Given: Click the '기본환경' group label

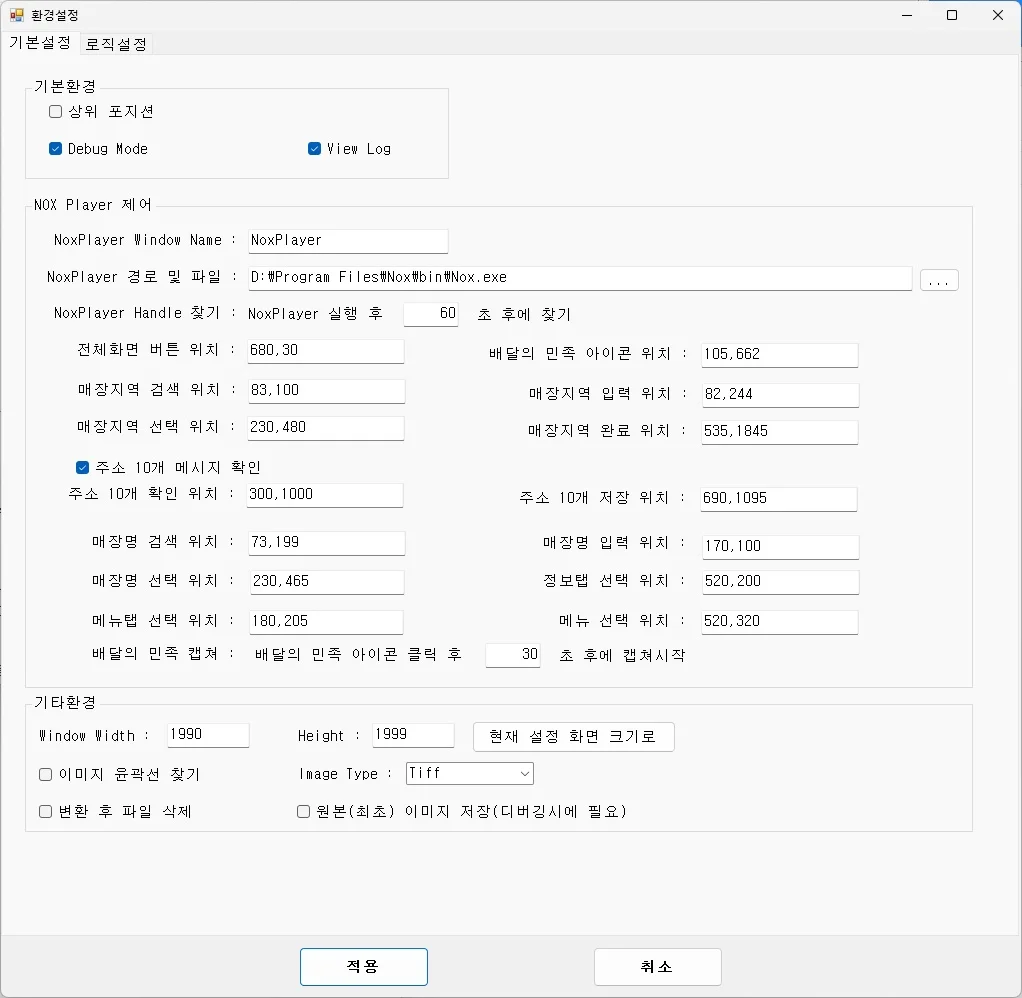Looking at the screenshot, I should coord(65,86).
